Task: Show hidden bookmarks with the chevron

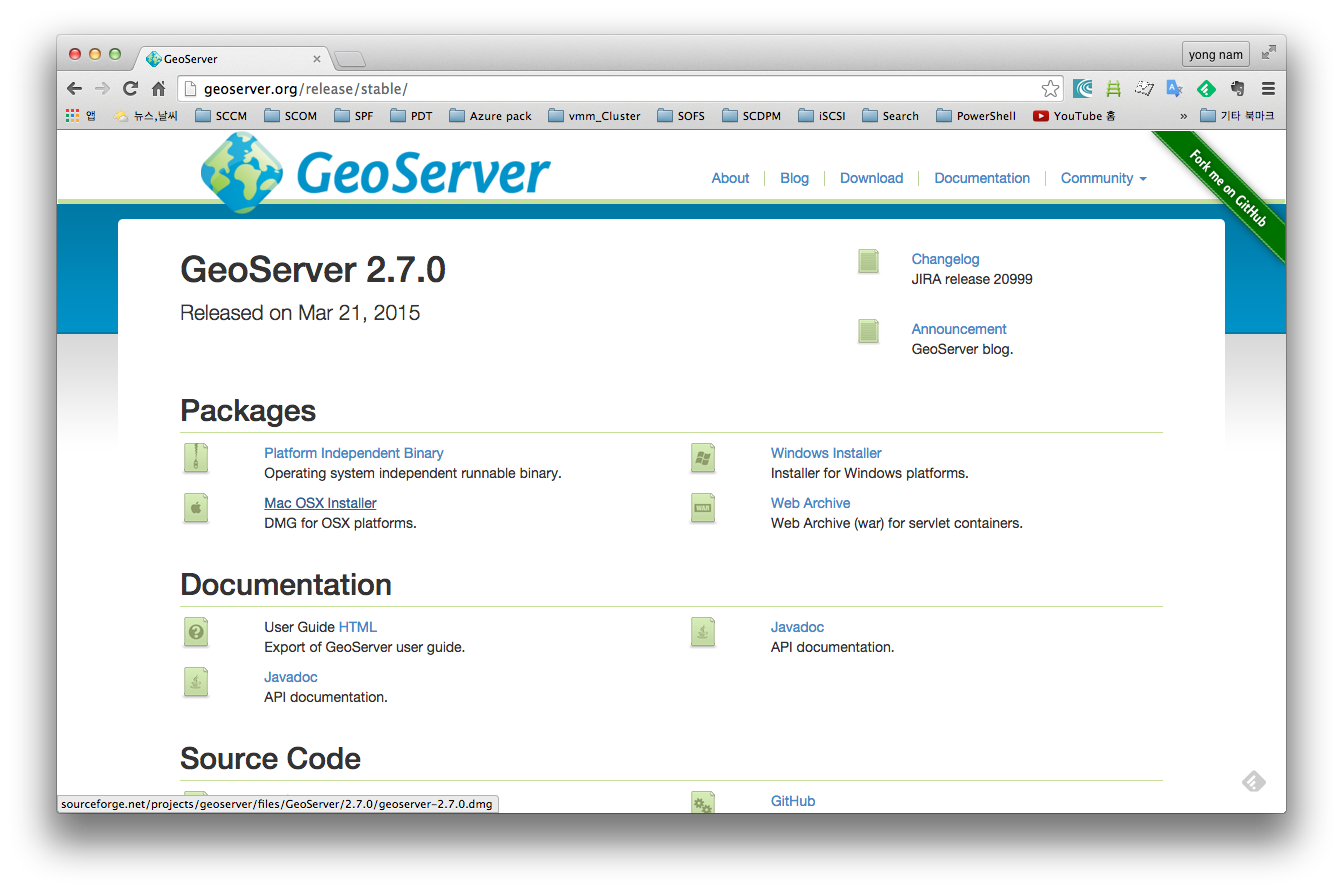Action: [1184, 116]
